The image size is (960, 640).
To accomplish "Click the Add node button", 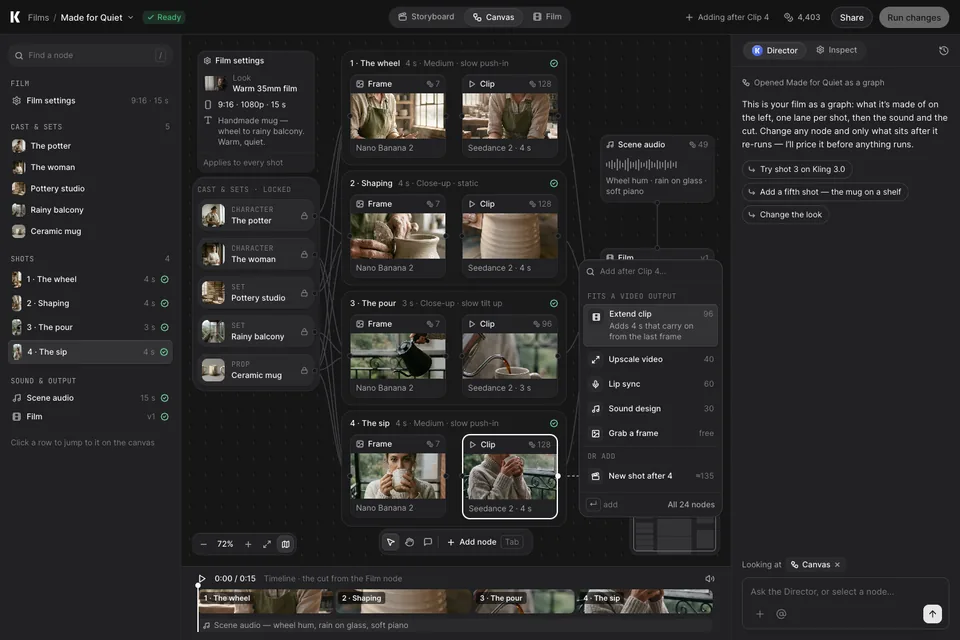I will [x=484, y=542].
